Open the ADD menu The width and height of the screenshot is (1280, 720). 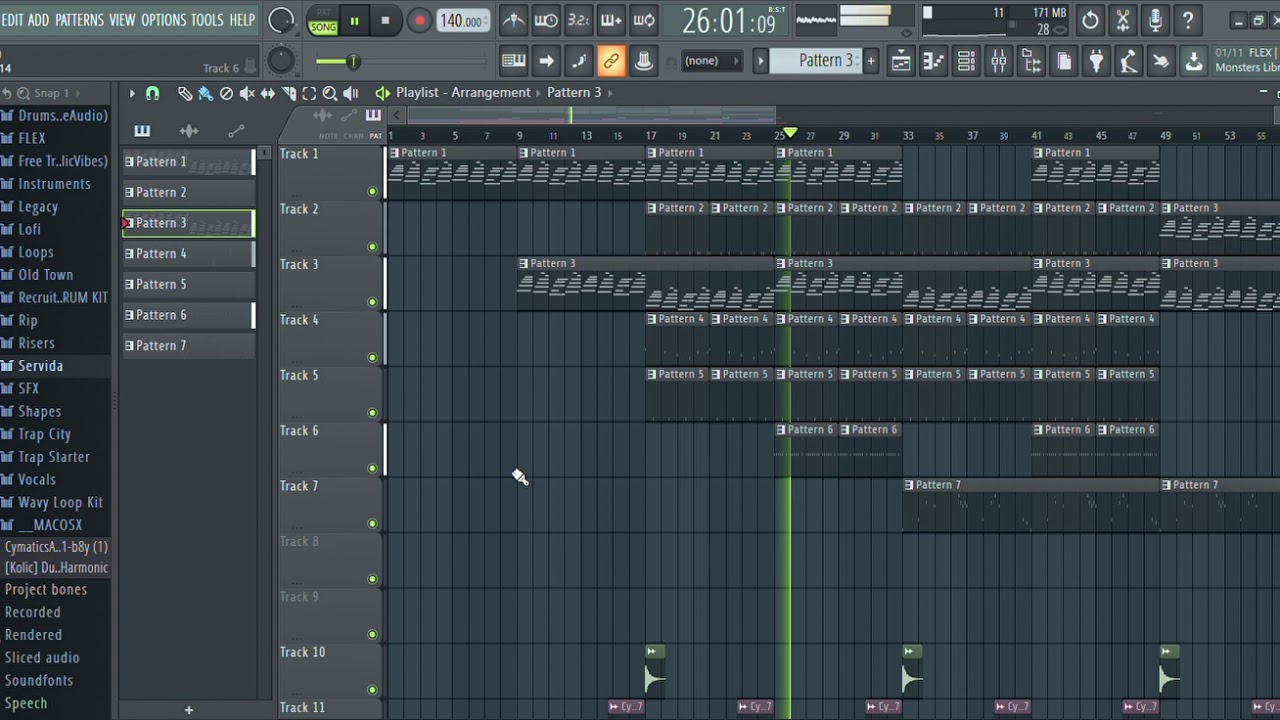pos(38,20)
